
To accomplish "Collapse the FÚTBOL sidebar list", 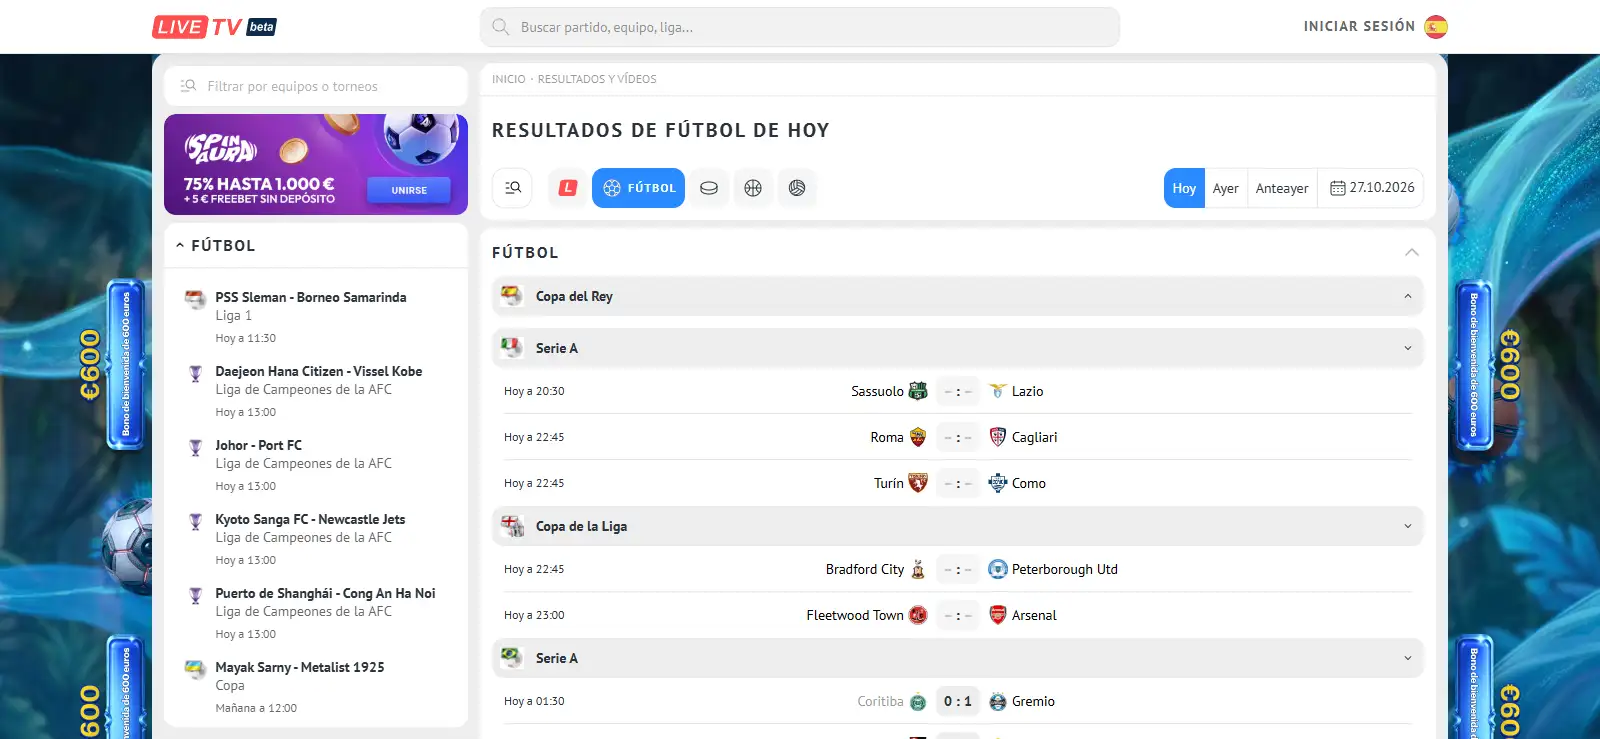I will point(180,245).
